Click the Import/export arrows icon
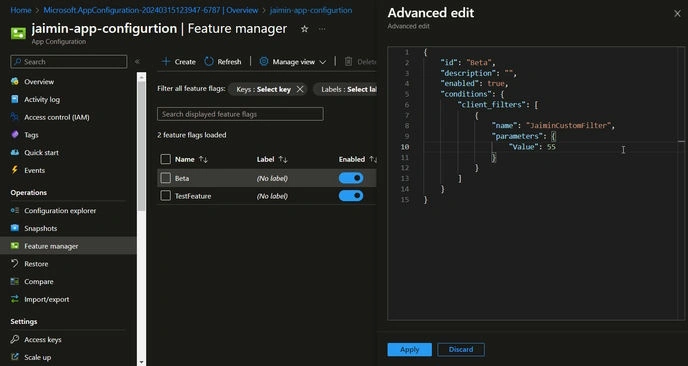The width and height of the screenshot is (688, 366). point(15,299)
